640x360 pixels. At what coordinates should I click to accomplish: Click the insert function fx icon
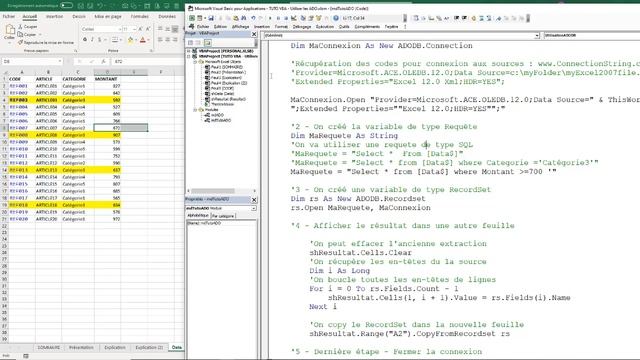[104, 61]
